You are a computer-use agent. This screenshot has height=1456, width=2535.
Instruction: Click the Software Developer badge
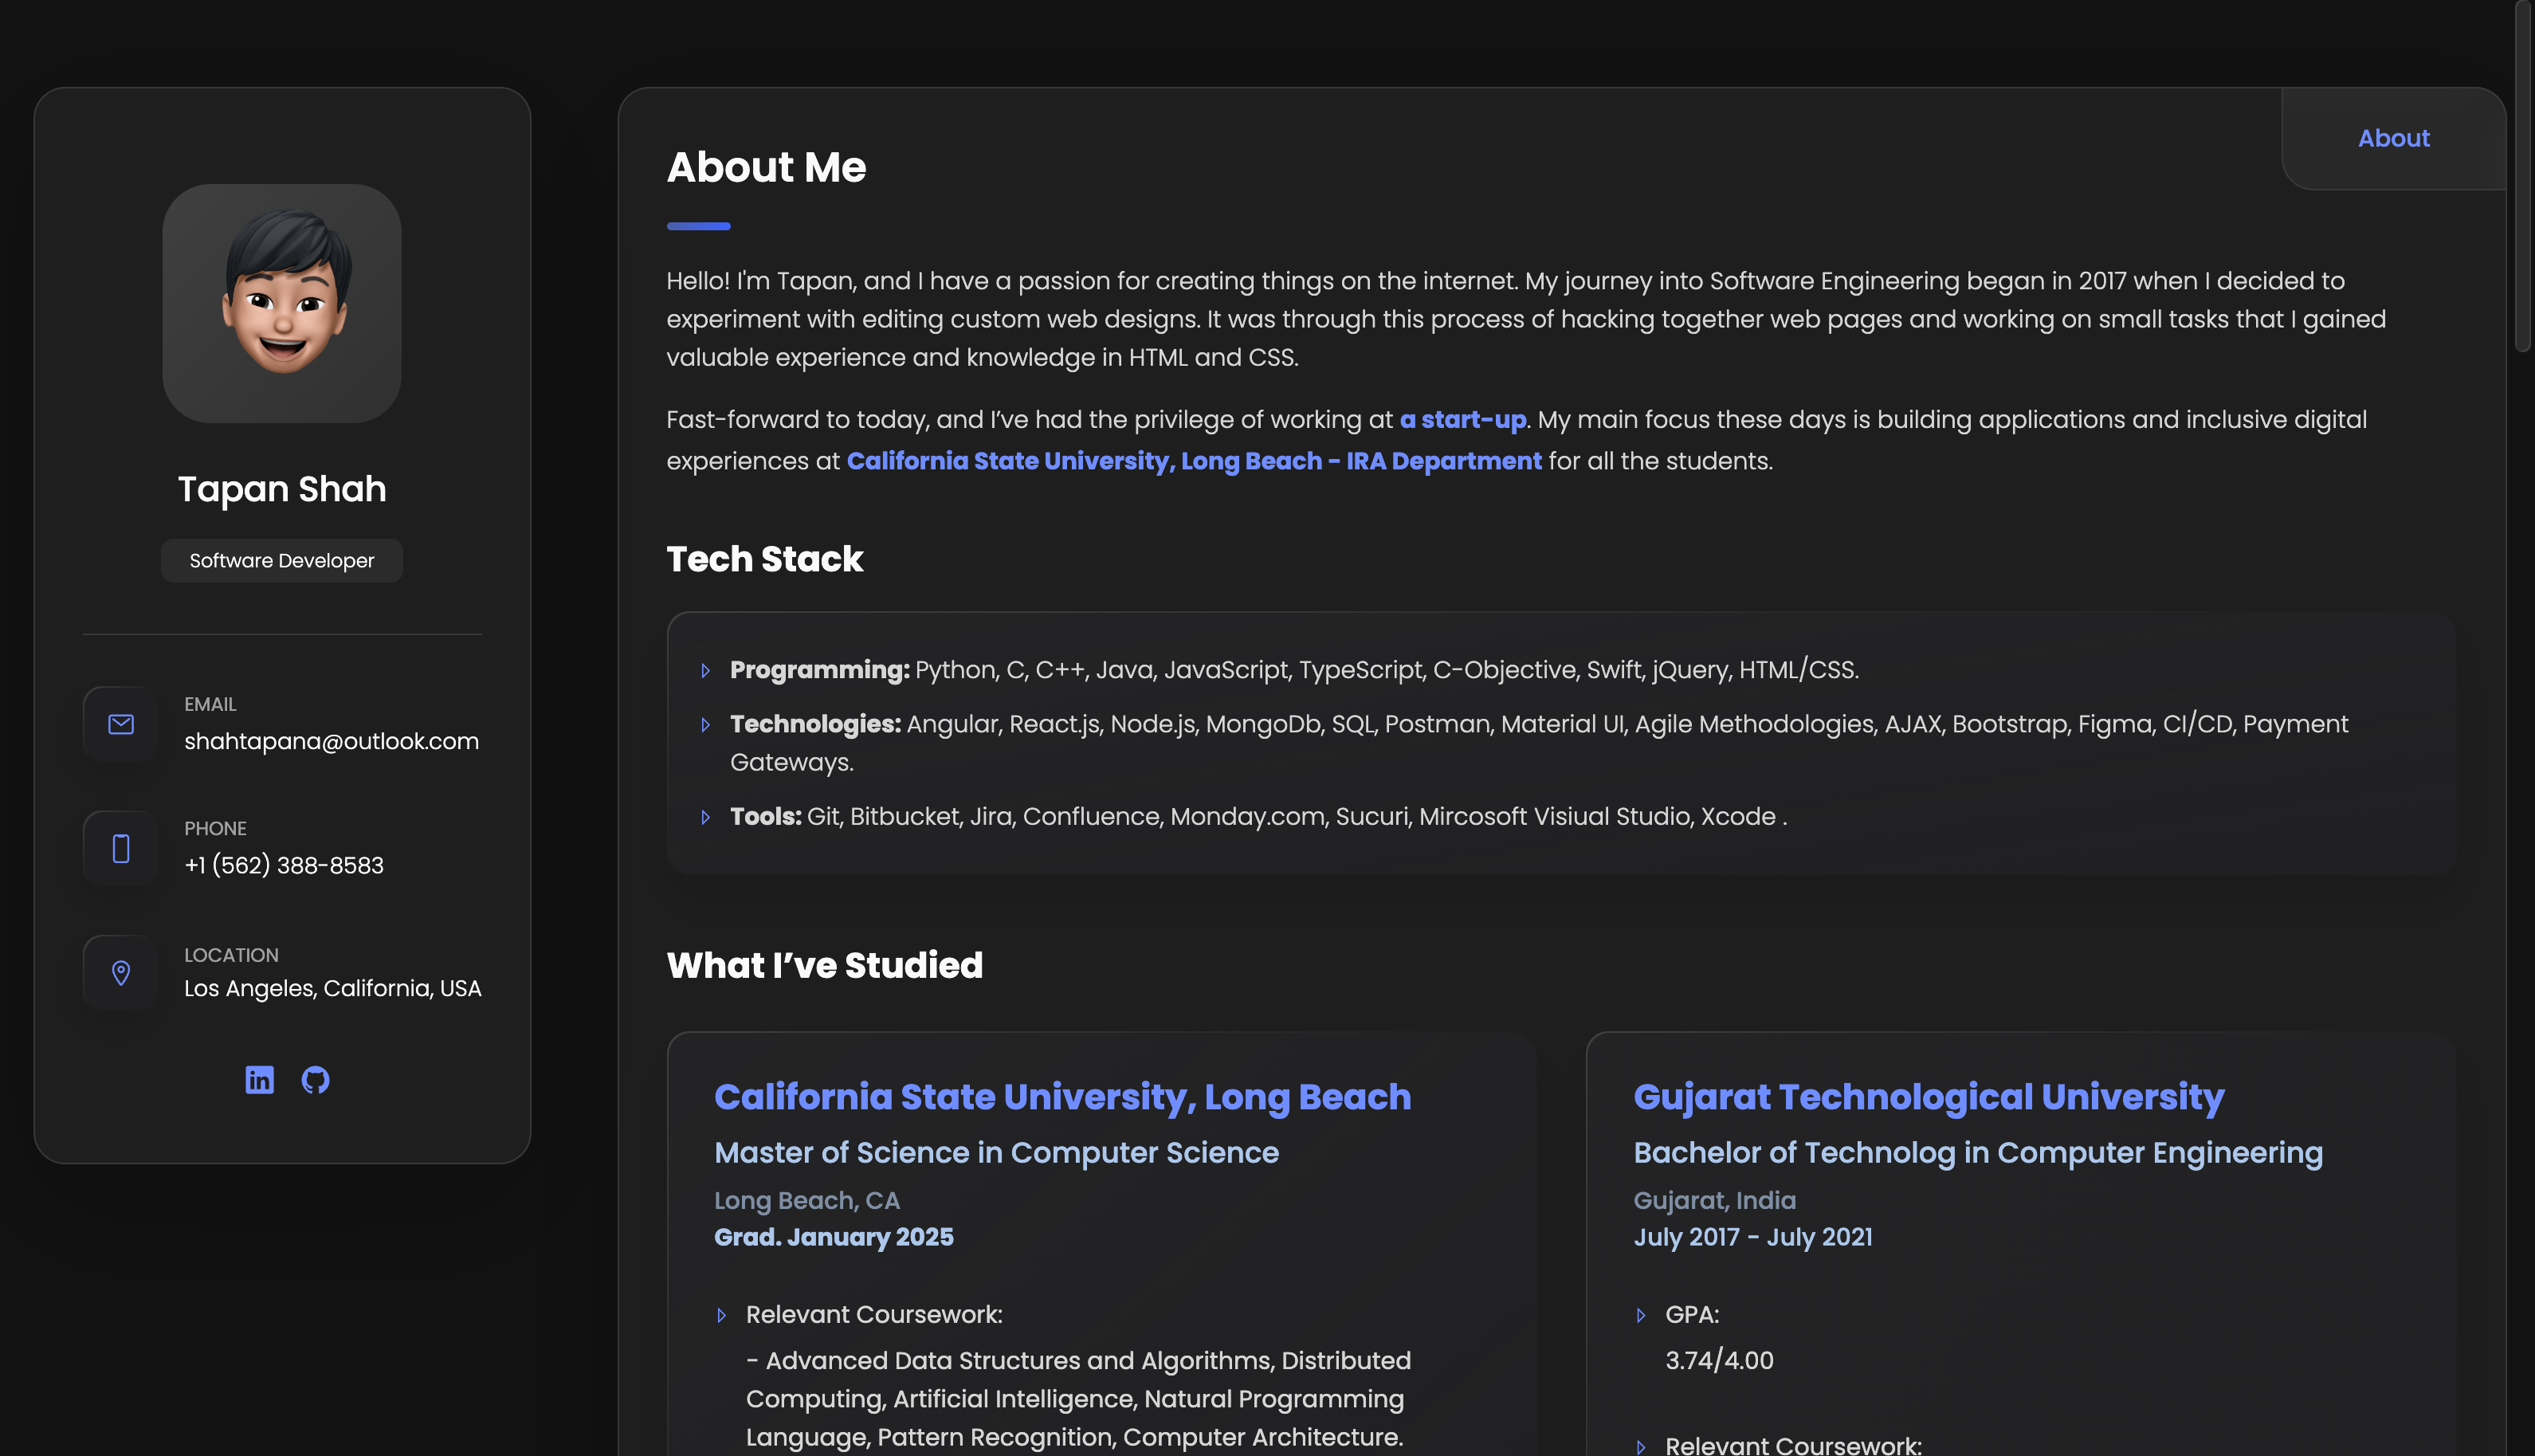[282, 561]
